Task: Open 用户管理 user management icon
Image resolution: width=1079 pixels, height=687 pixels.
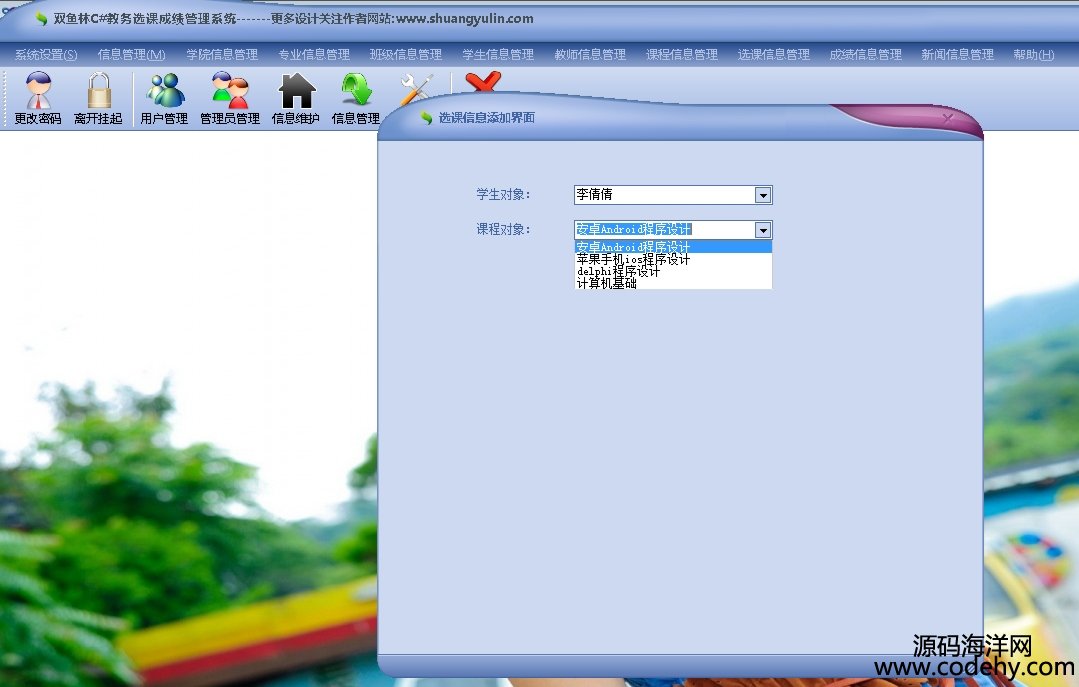Action: click(x=165, y=91)
